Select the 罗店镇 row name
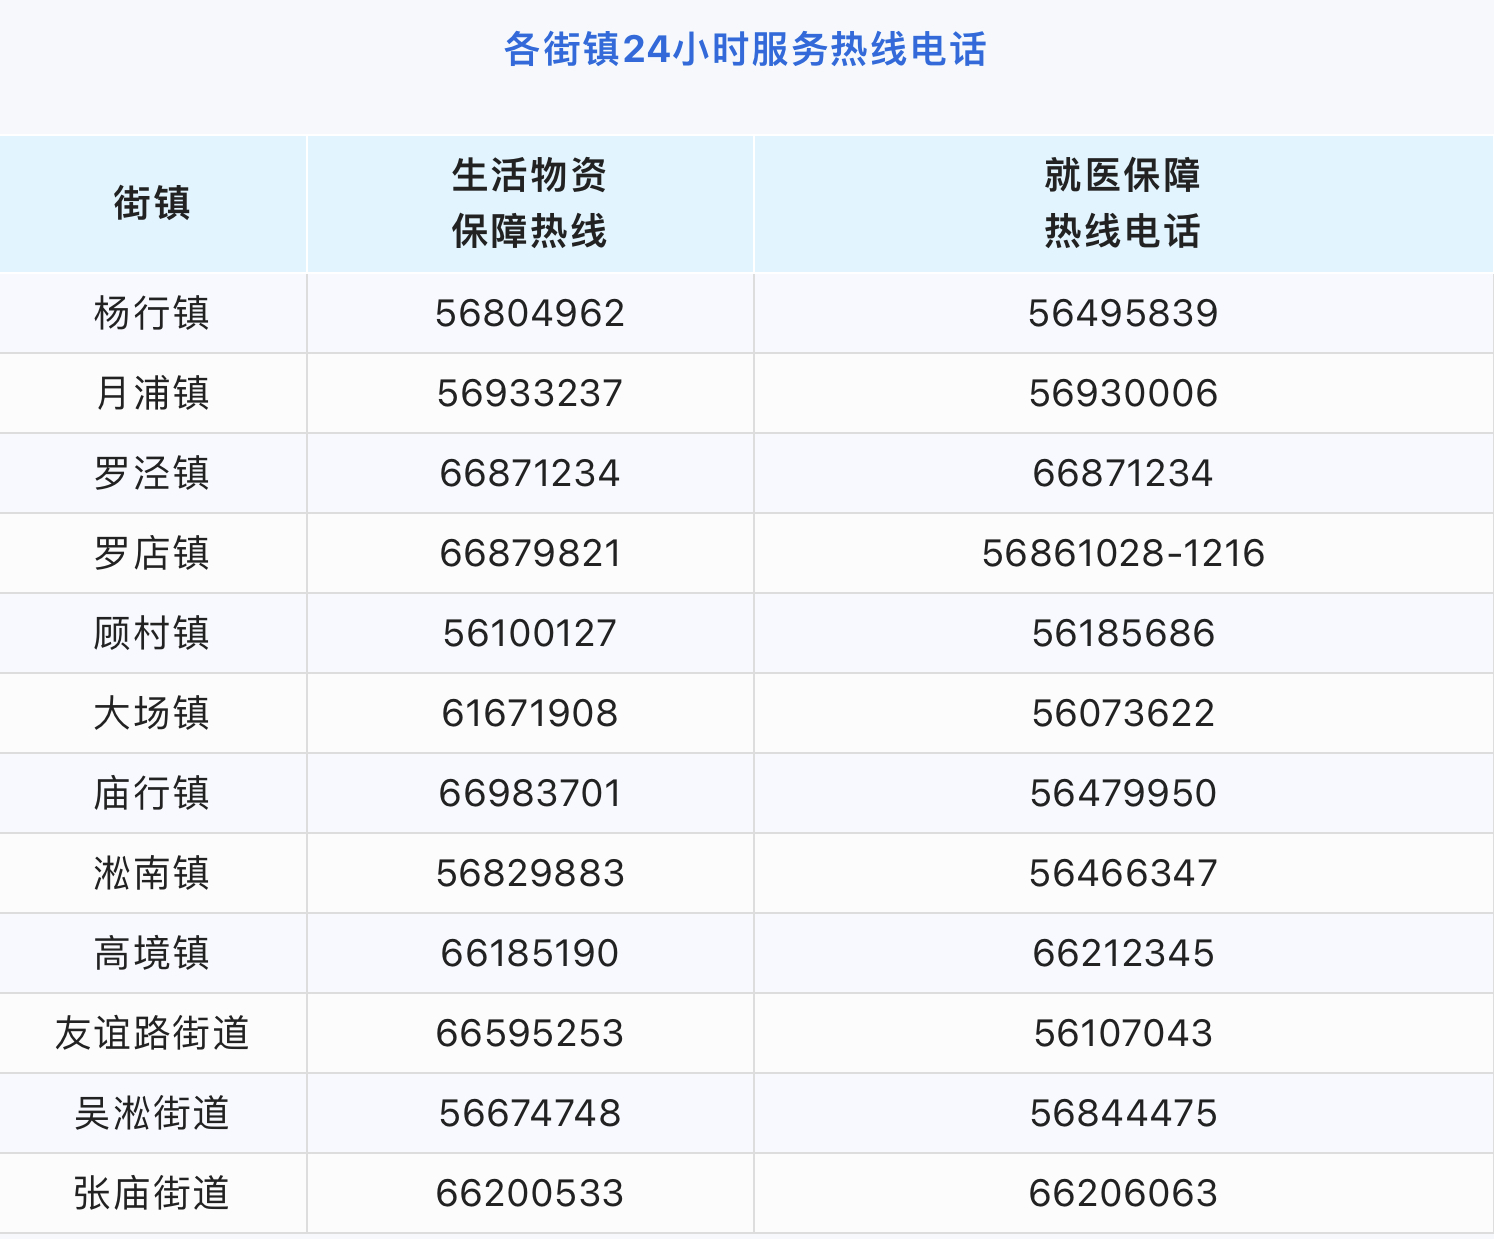 coord(152,553)
